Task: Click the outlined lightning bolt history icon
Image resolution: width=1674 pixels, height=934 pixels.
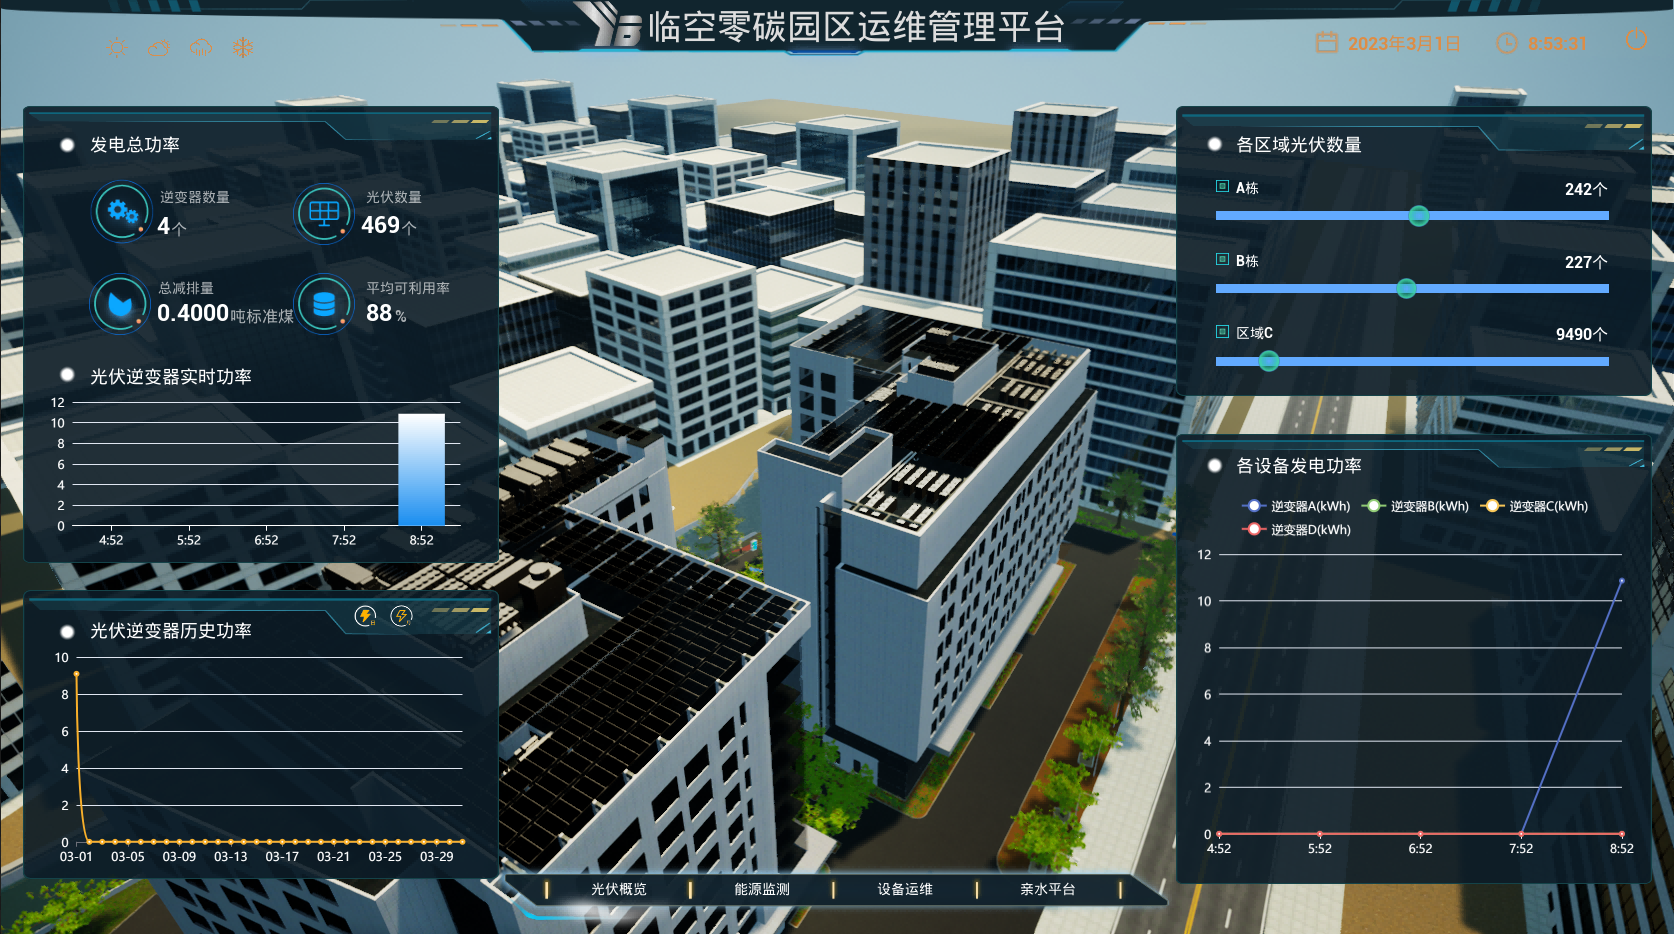Action: tap(401, 616)
